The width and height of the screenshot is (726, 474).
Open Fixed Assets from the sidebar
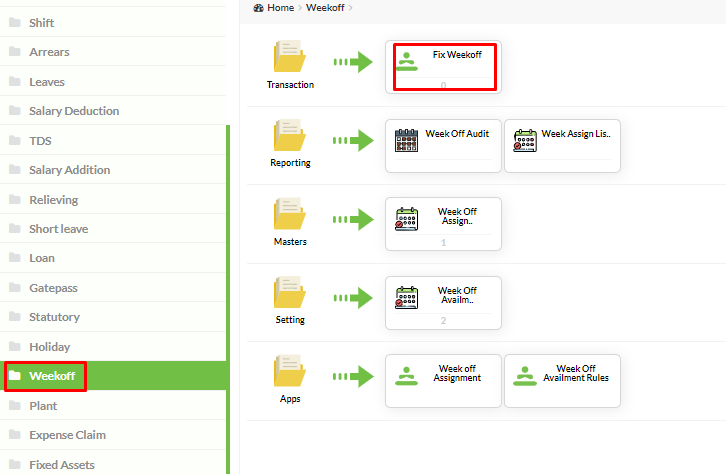[113, 464]
